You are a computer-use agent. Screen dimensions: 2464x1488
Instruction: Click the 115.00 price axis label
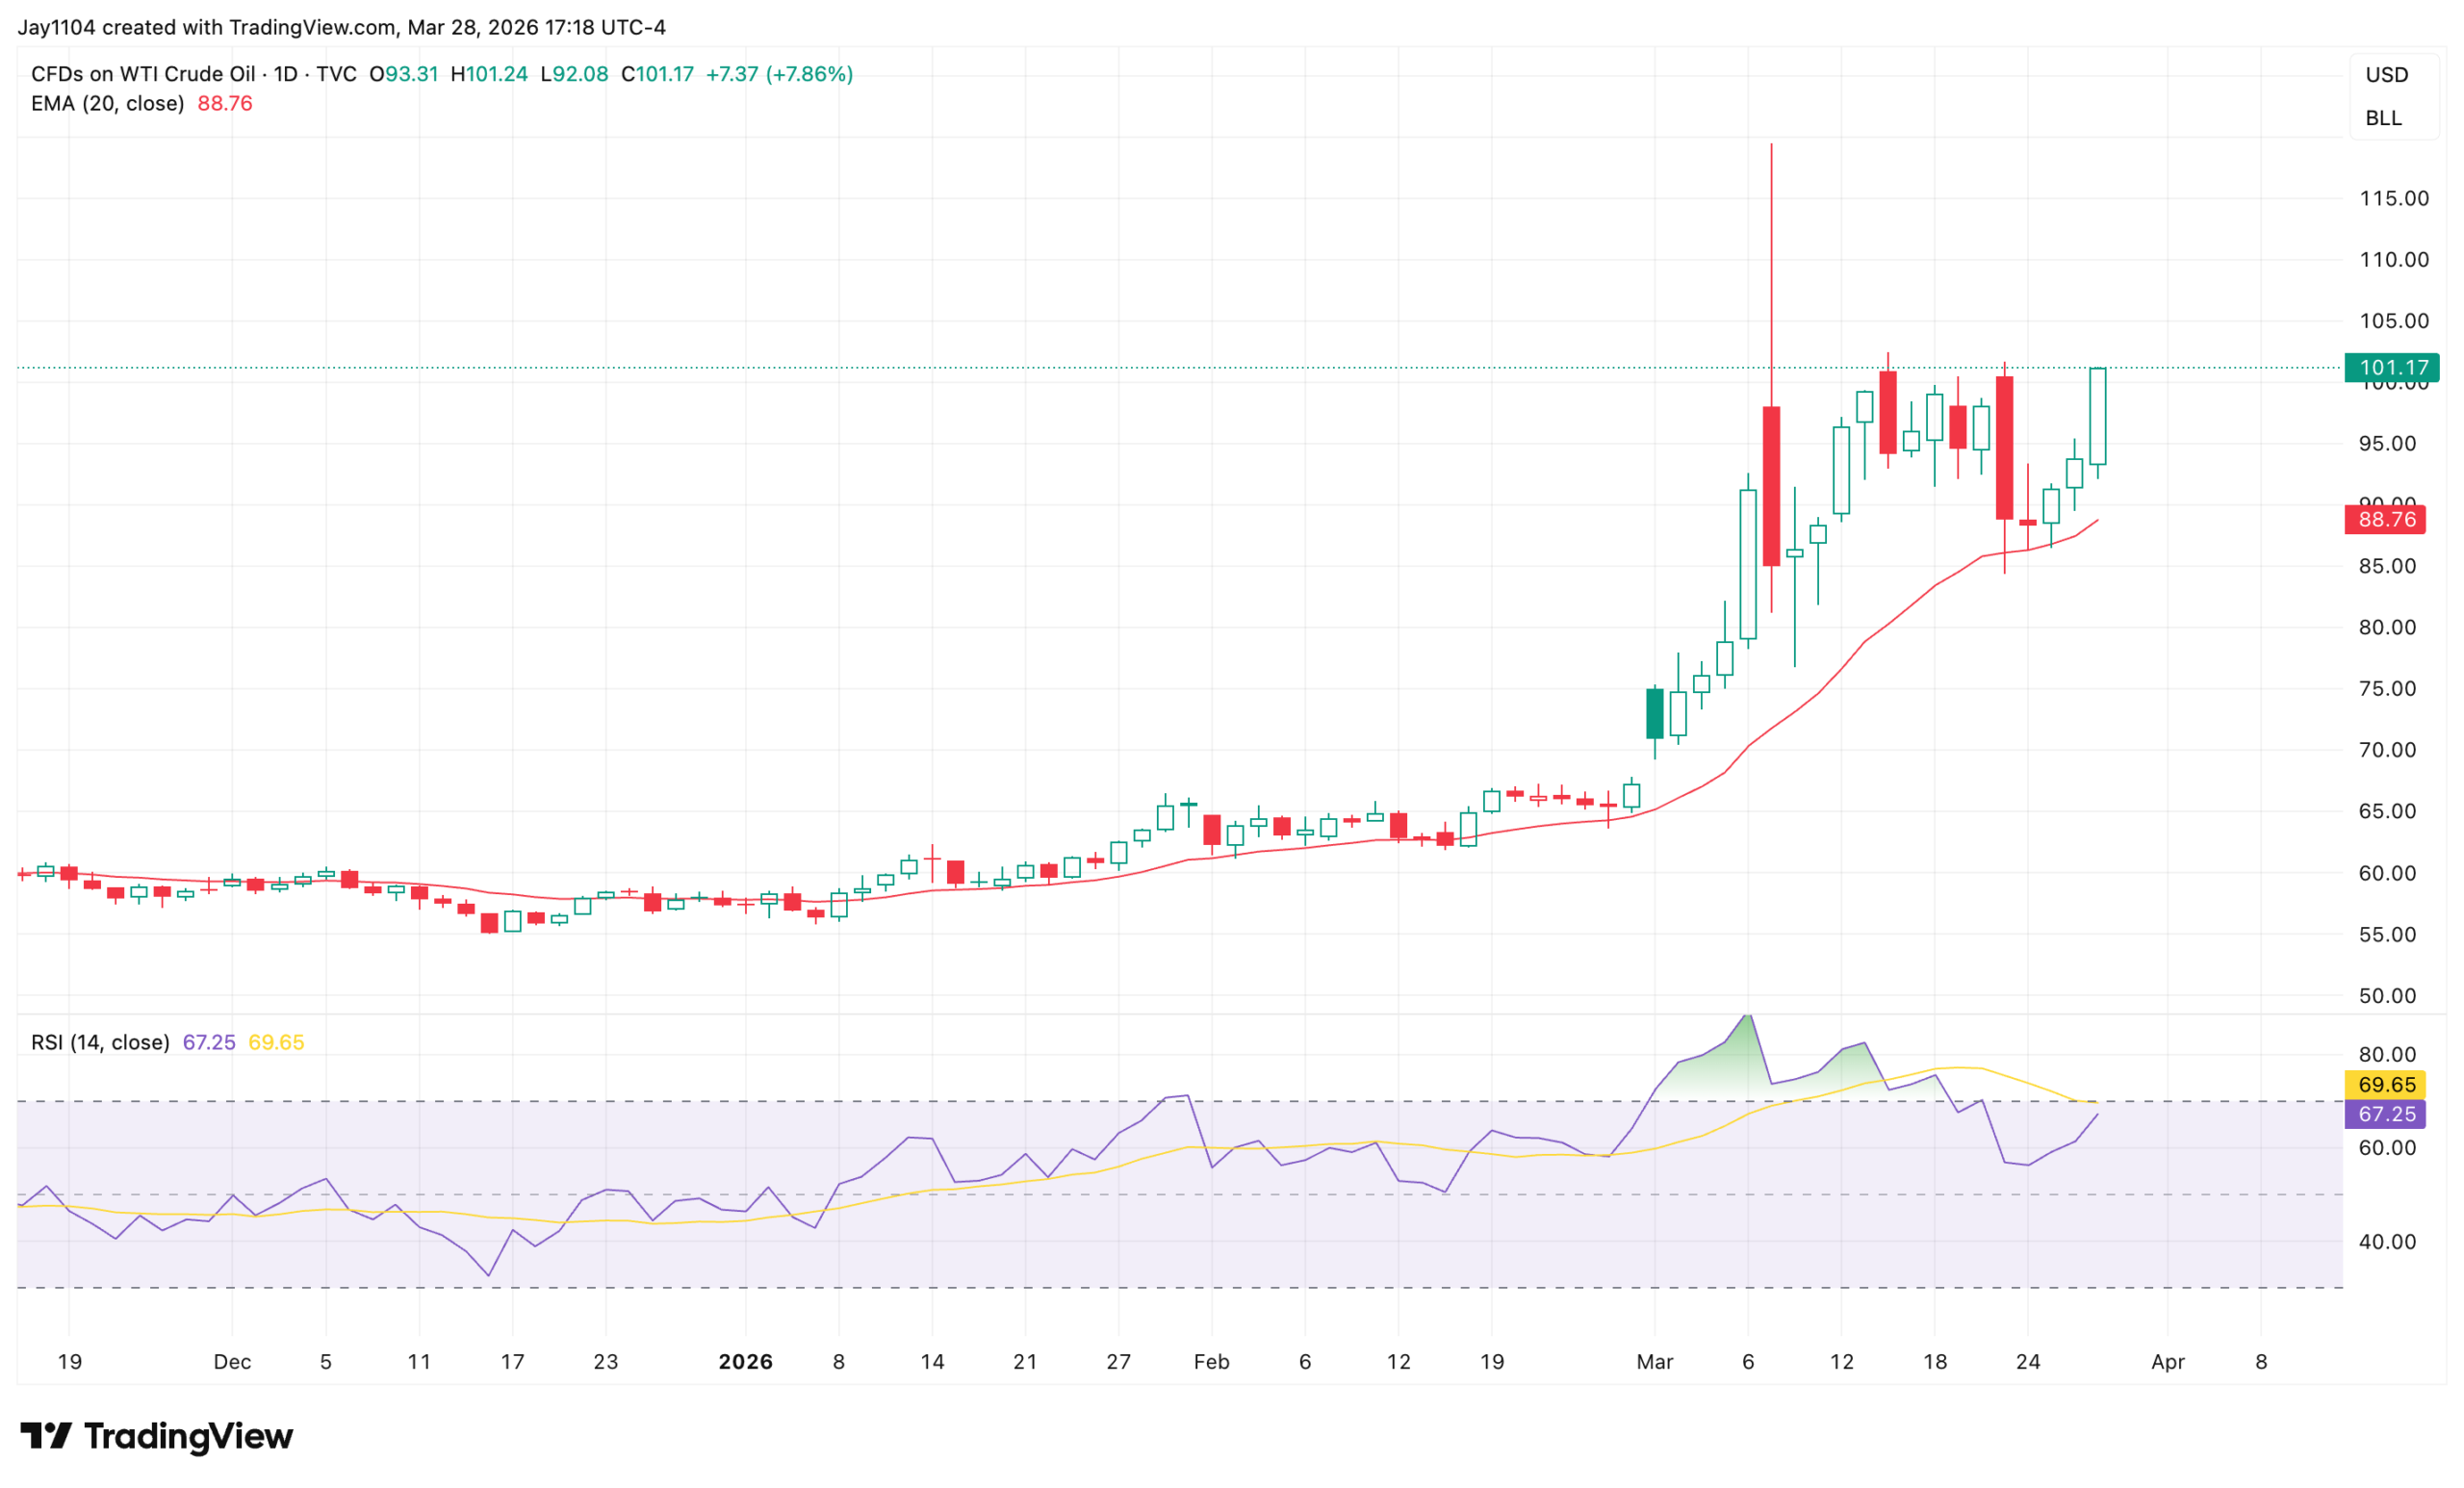[2394, 198]
